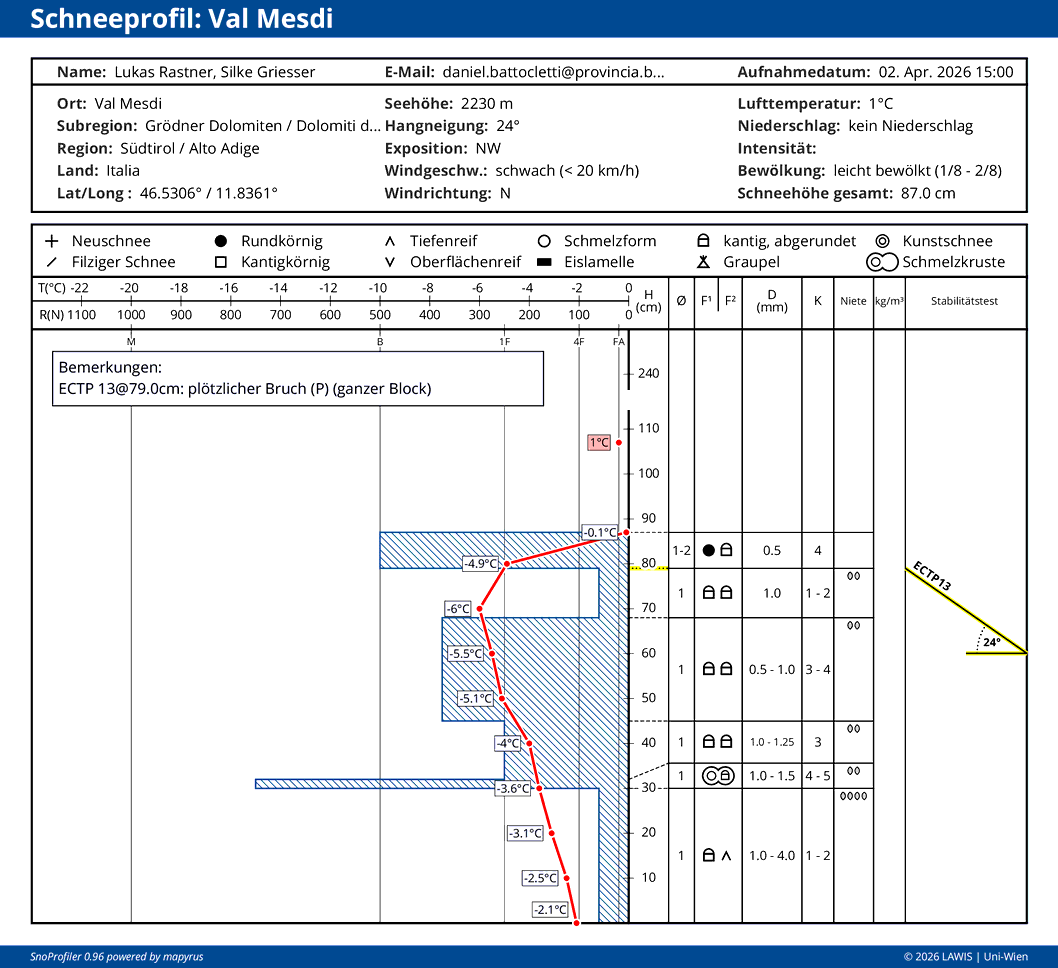Select the Rundkörnig filled circle legend icon

click(221, 241)
